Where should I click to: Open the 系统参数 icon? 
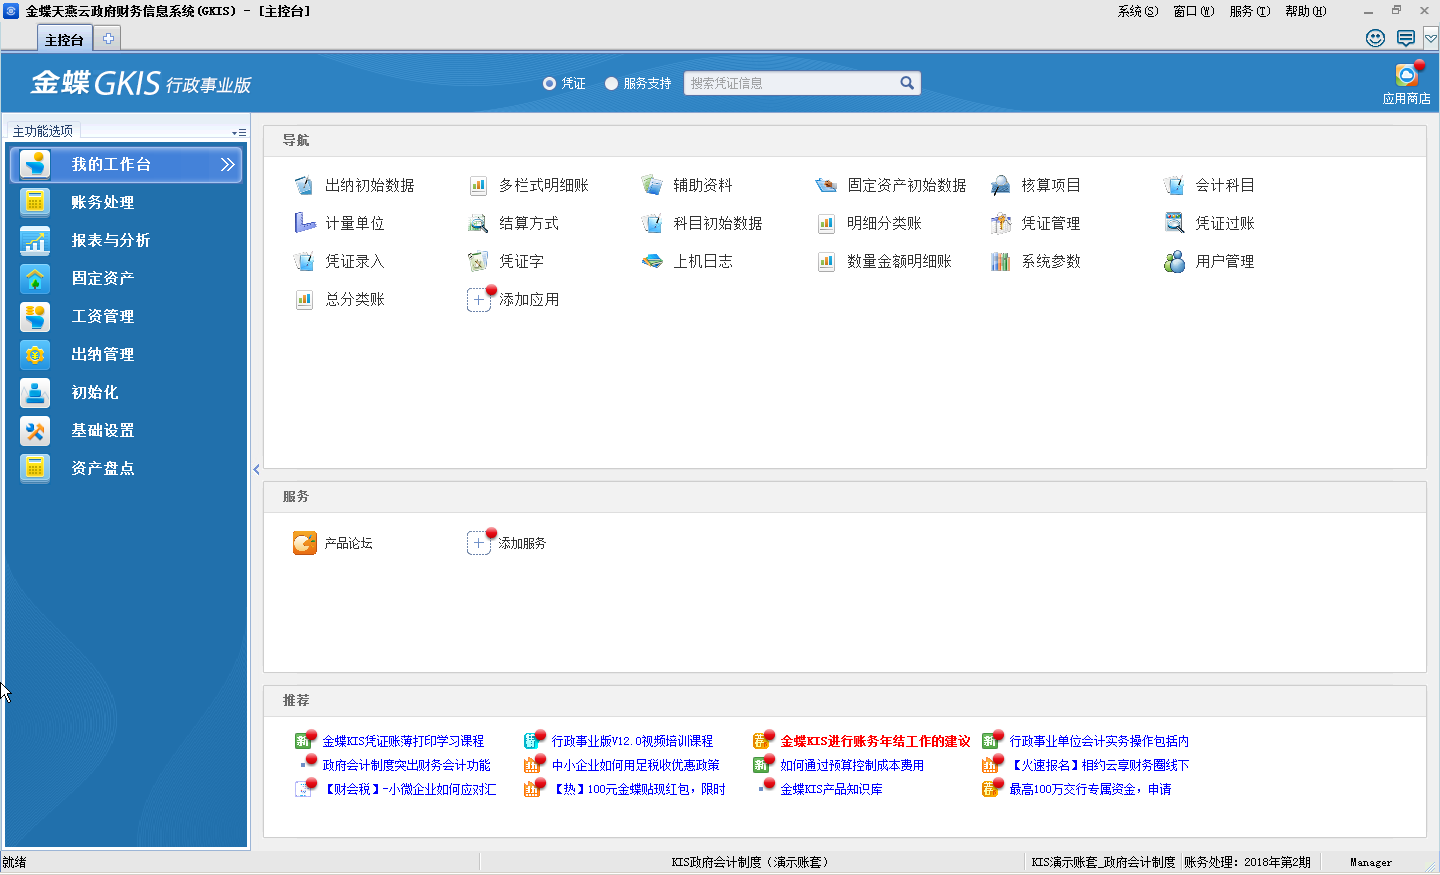[x=1000, y=261]
